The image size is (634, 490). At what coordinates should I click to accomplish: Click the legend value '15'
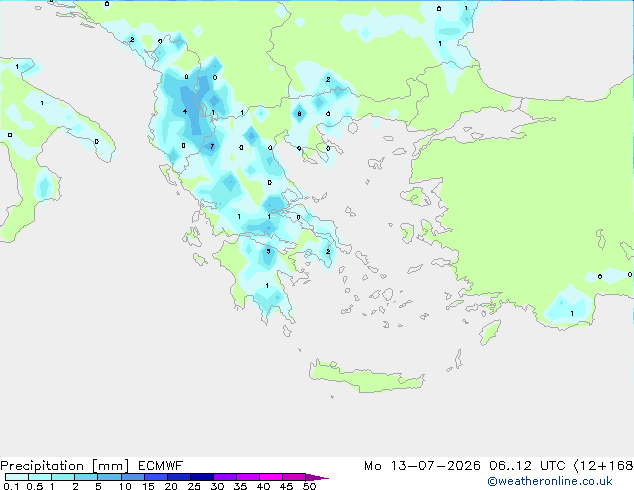pos(148,486)
